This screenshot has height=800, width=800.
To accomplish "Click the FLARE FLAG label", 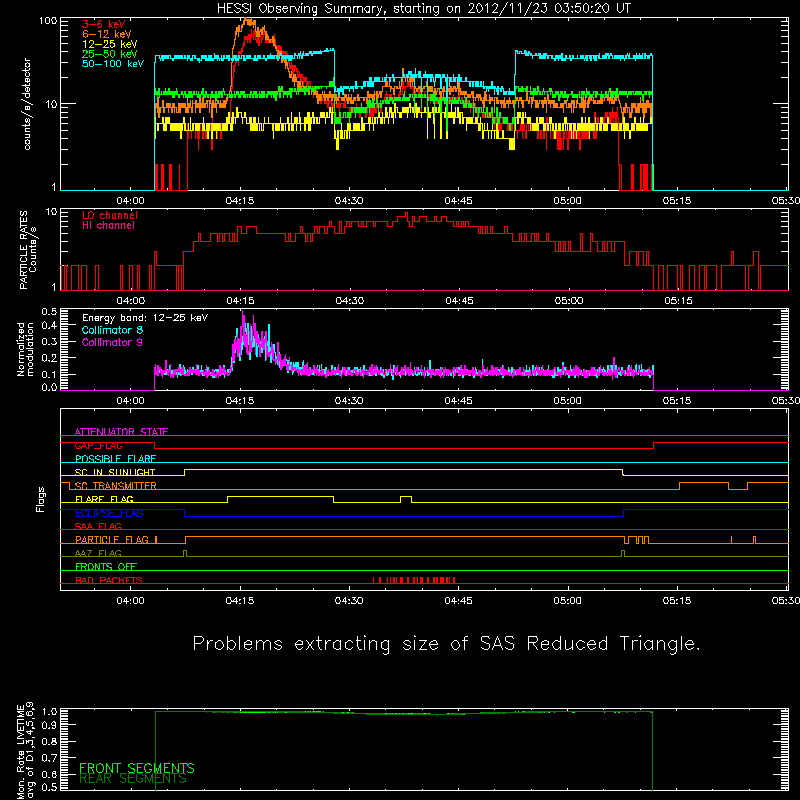I will click(x=104, y=499).
